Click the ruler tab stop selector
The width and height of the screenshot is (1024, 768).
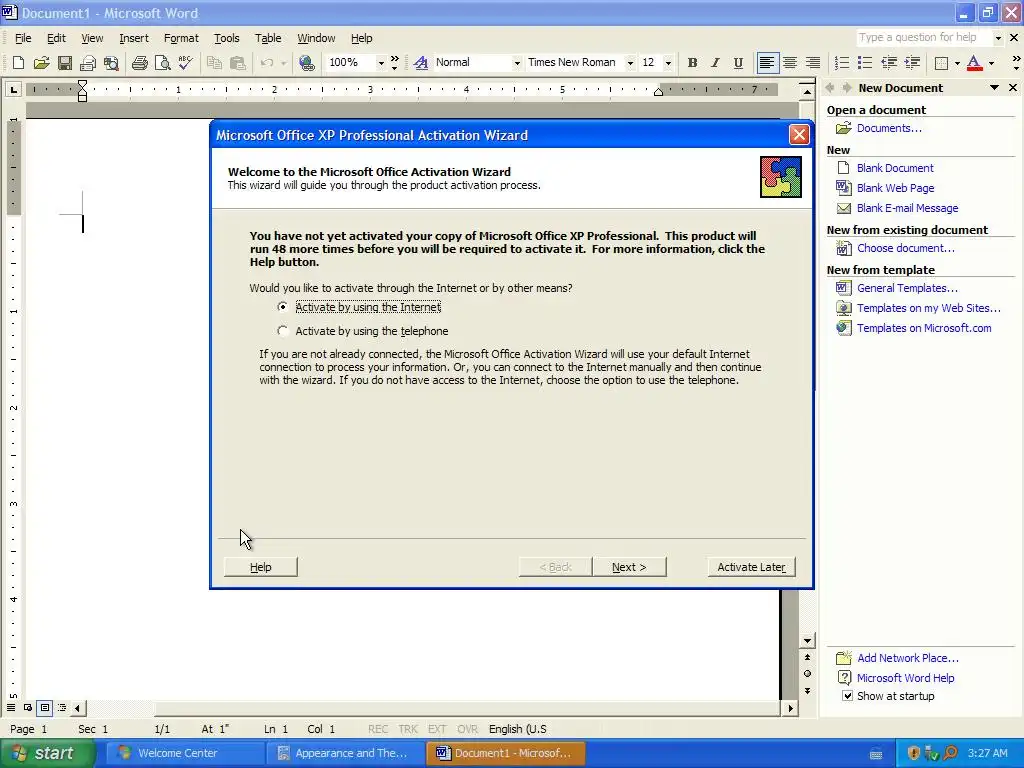pyautogui.click(x=13, y=89)
